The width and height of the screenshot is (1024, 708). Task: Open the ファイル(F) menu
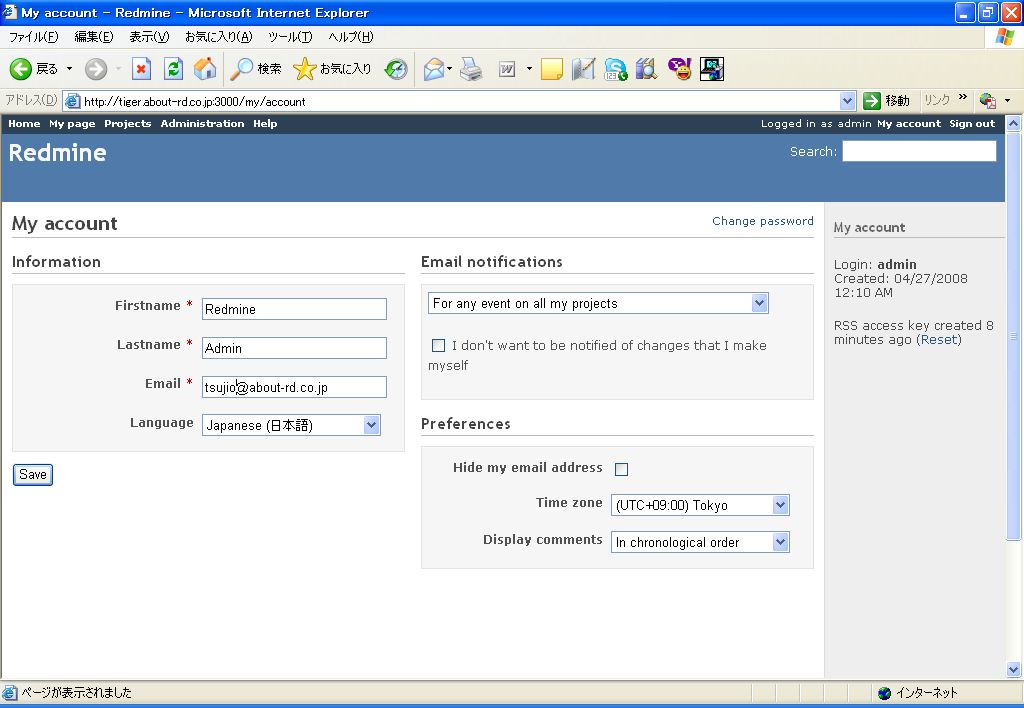pyautogui.click(x=33, y=37)
